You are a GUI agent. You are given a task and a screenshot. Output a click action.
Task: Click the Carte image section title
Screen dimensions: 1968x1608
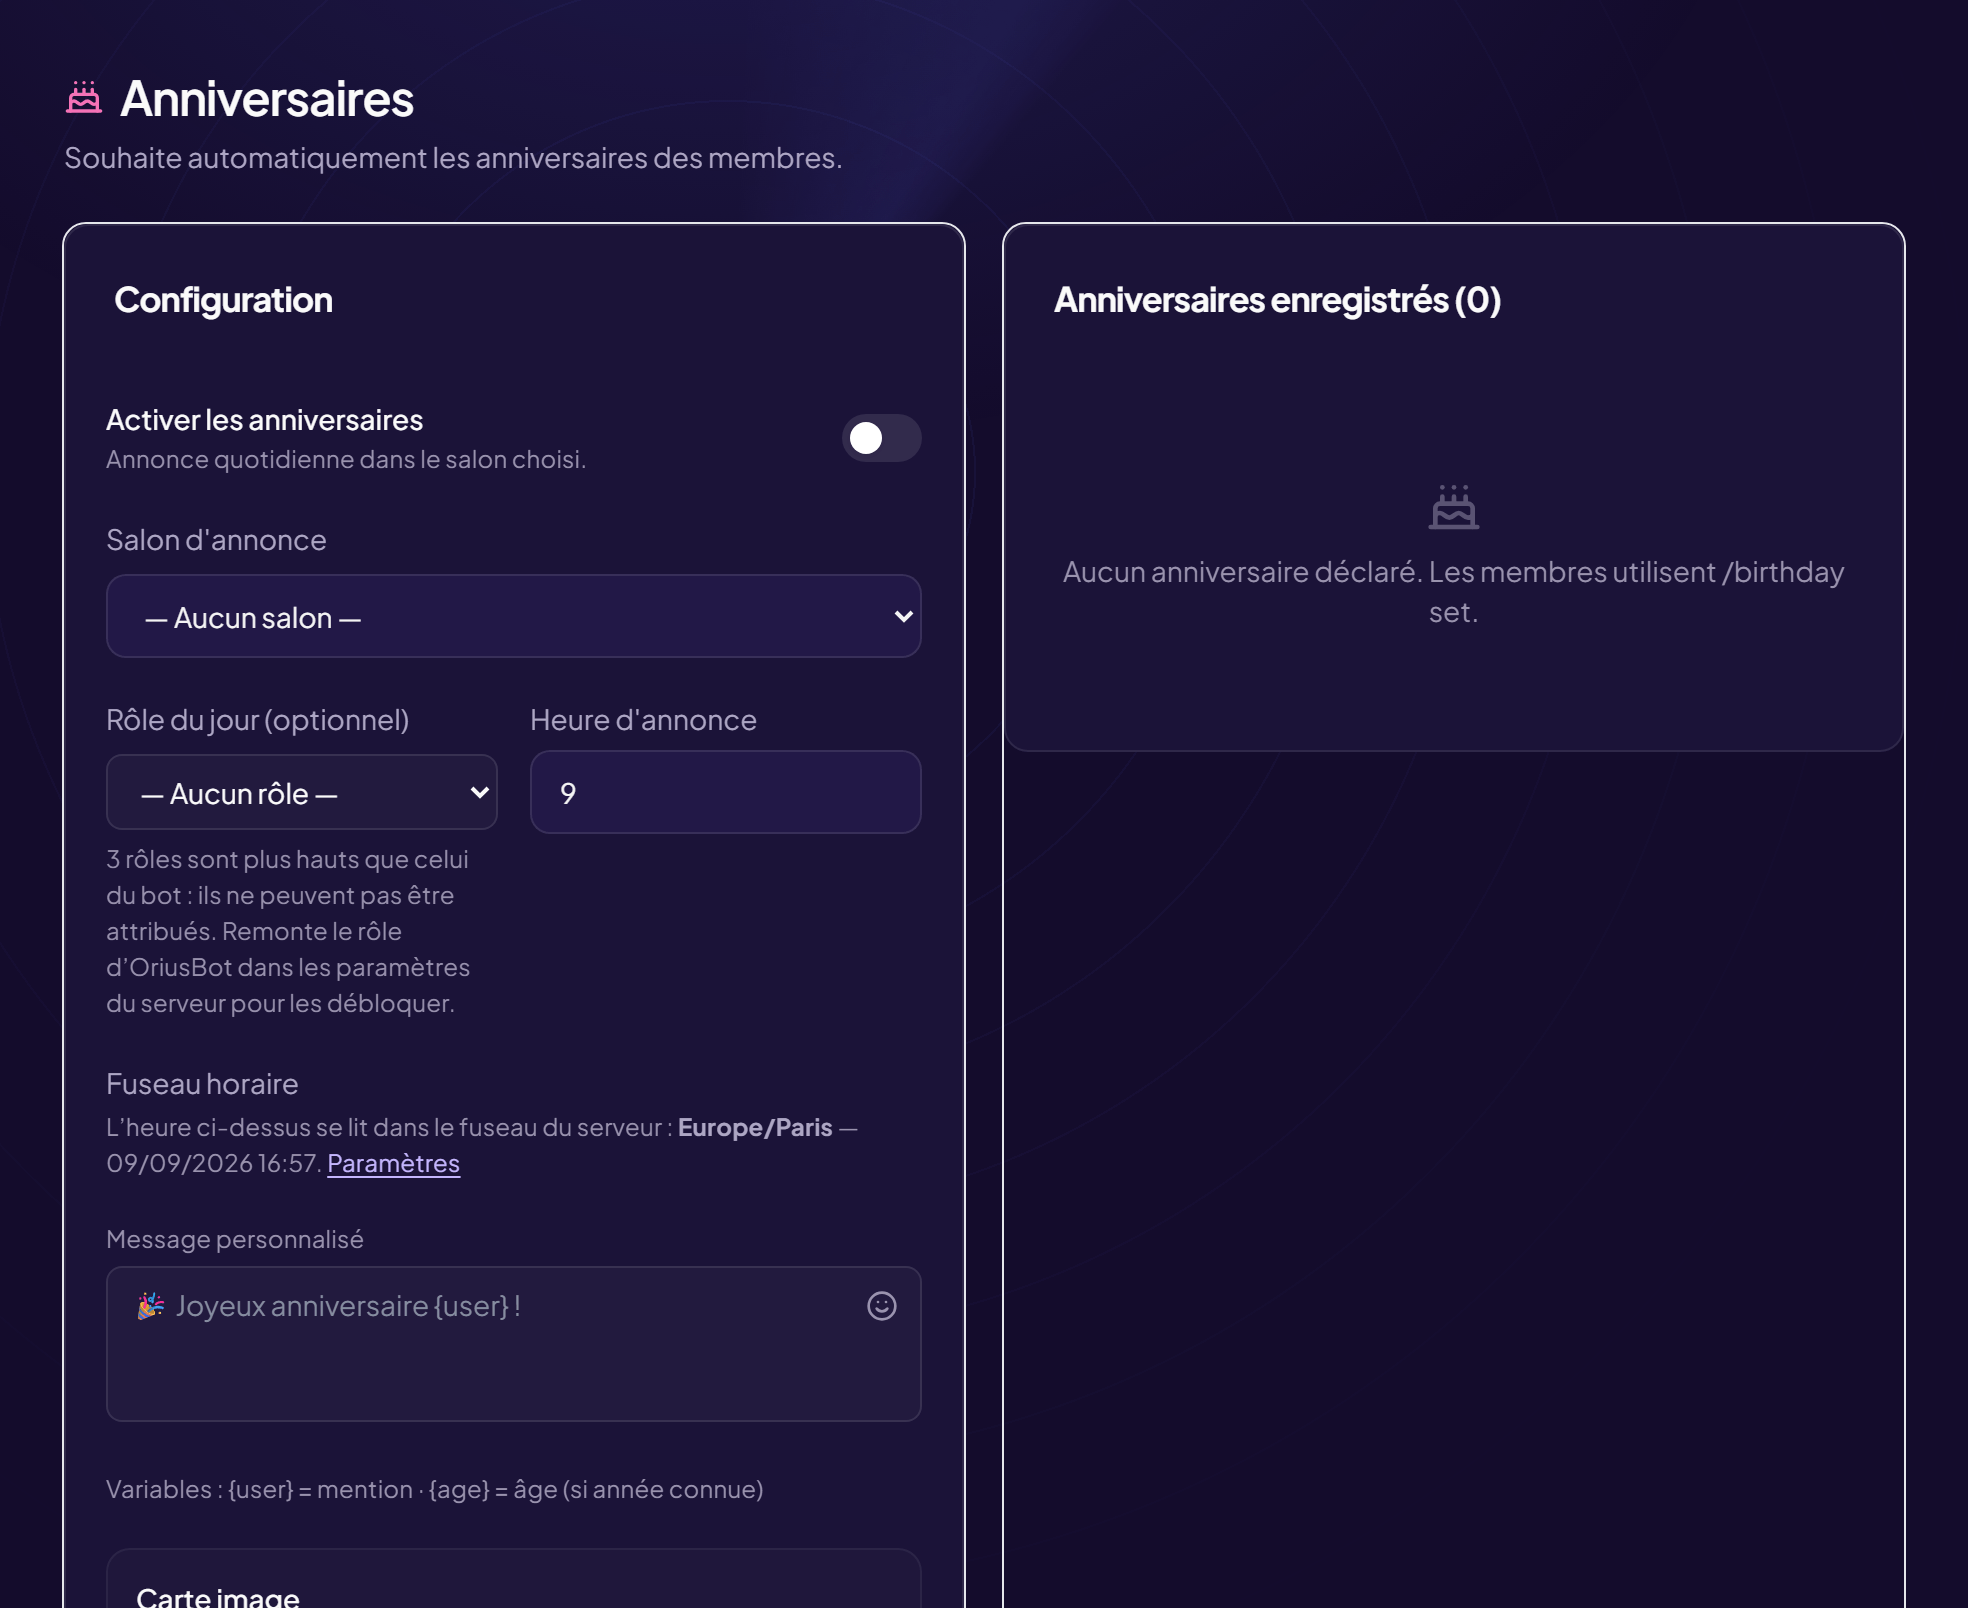click(218, 1596)
